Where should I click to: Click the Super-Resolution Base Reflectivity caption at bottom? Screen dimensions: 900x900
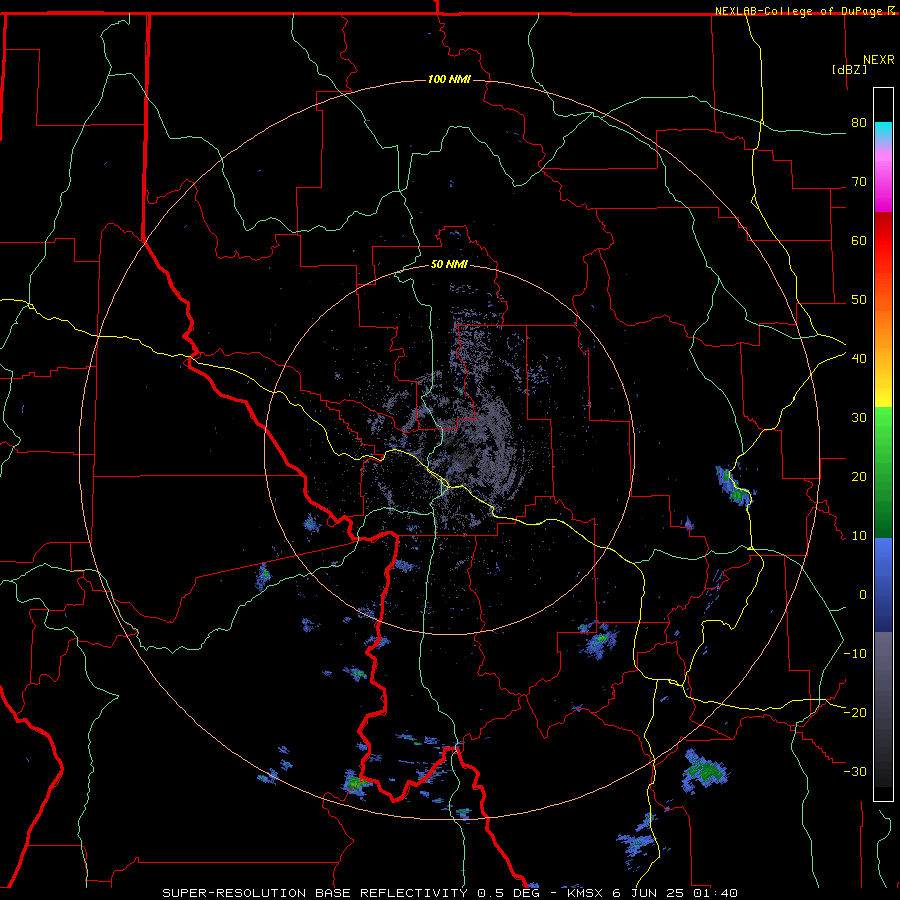[449, 893]
